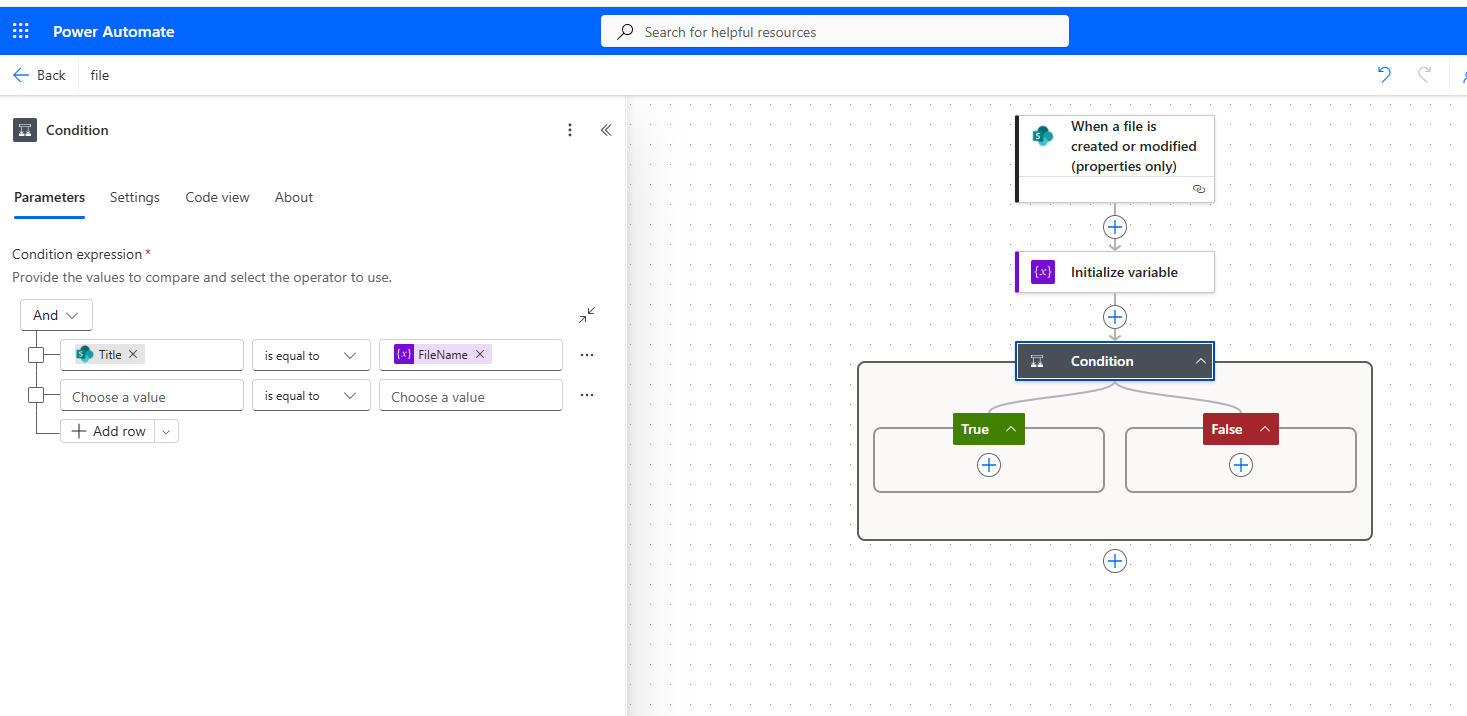Open the app launcher waffle icon
This screenshot has width=1467, height=716.
tap(21, 31)
